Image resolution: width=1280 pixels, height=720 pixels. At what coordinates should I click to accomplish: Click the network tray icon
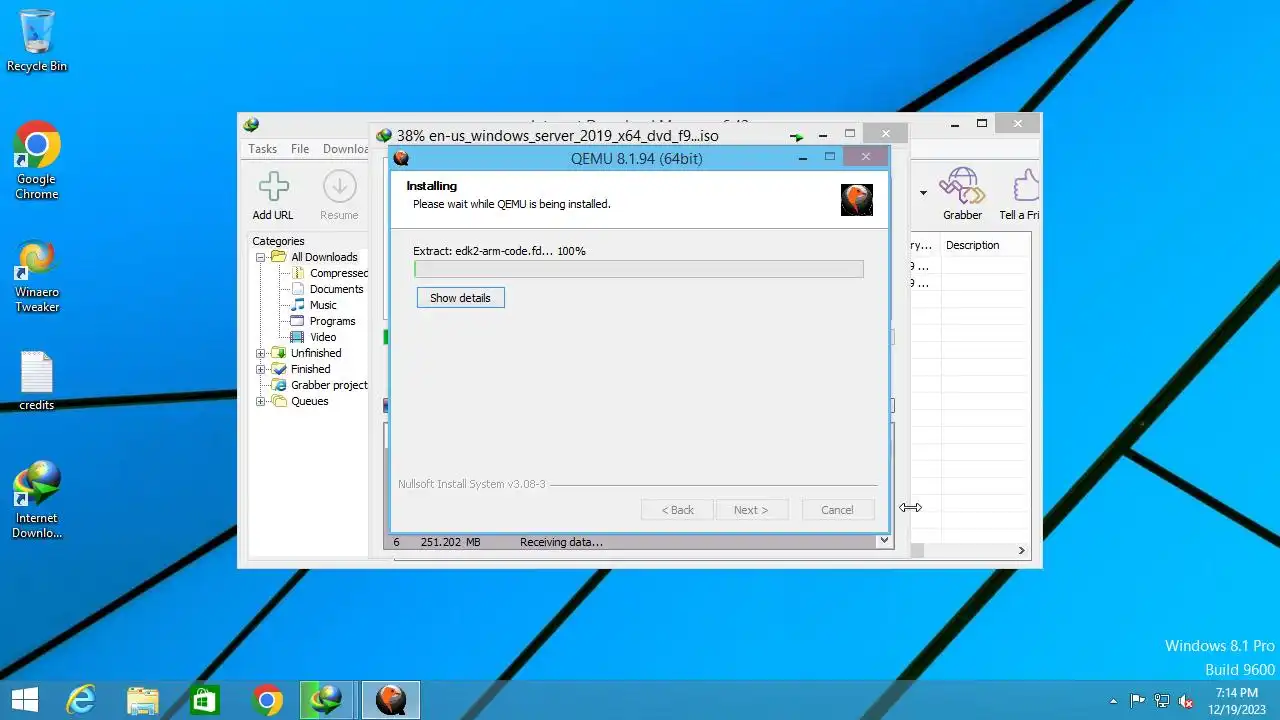(1162, 701)
